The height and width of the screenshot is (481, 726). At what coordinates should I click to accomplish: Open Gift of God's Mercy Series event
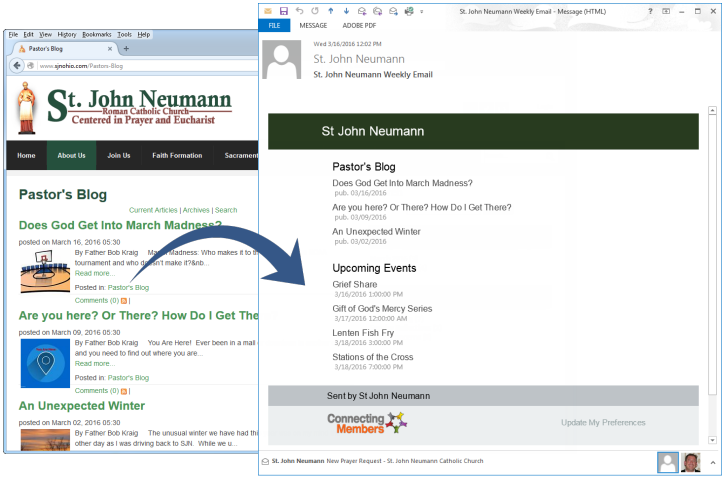(382, 308)
